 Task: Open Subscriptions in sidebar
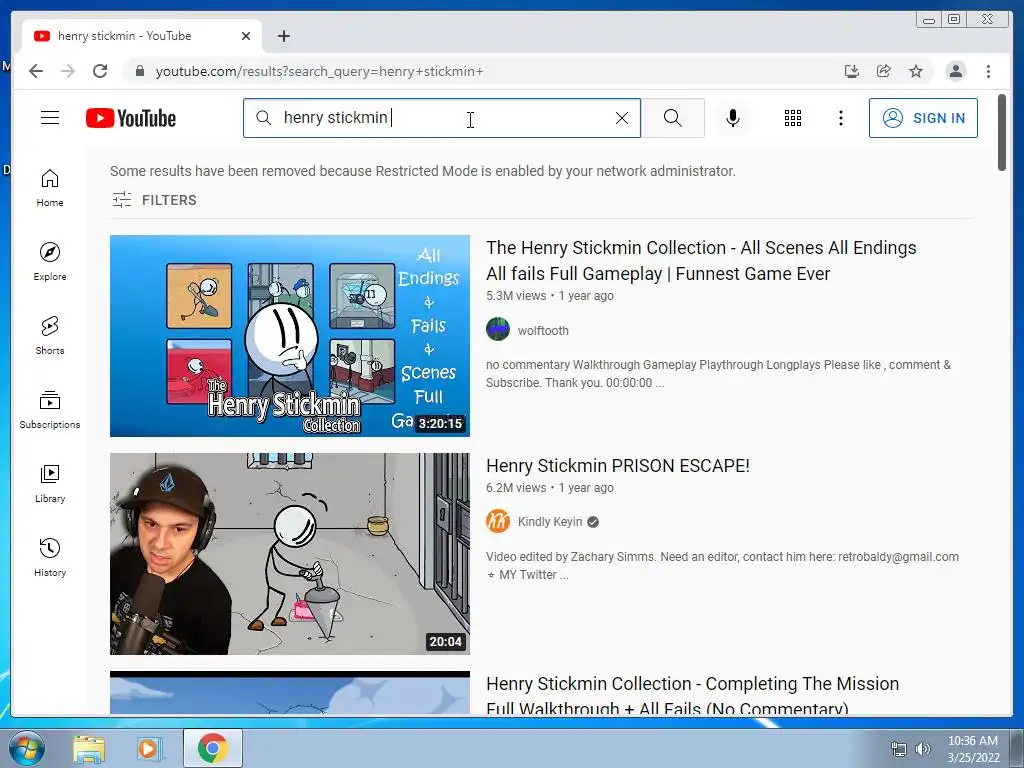[50, 409]
